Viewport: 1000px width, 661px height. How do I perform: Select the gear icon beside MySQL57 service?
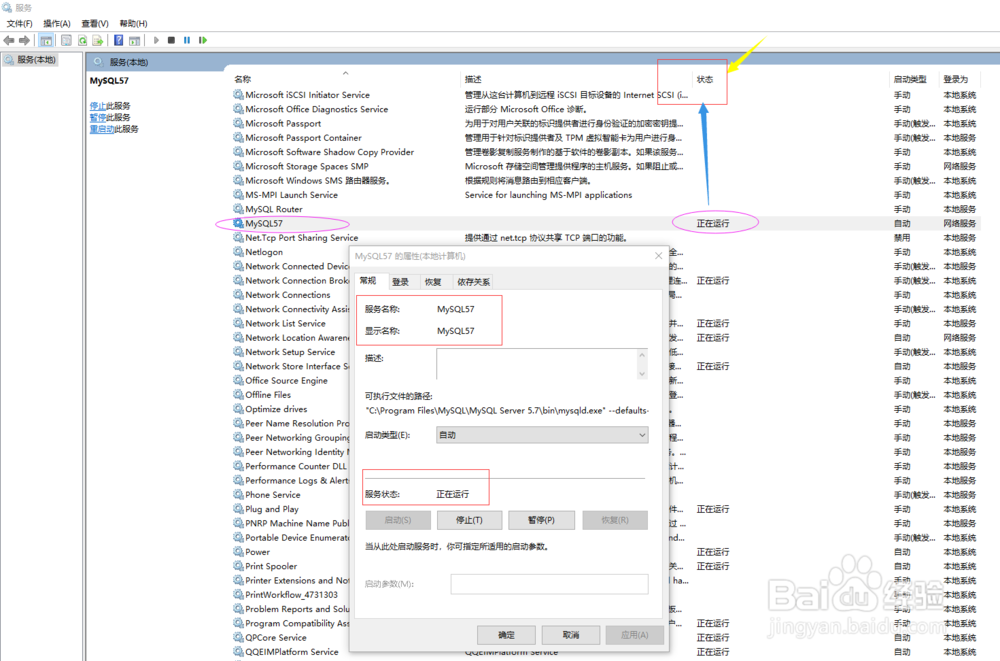(239, 223)
